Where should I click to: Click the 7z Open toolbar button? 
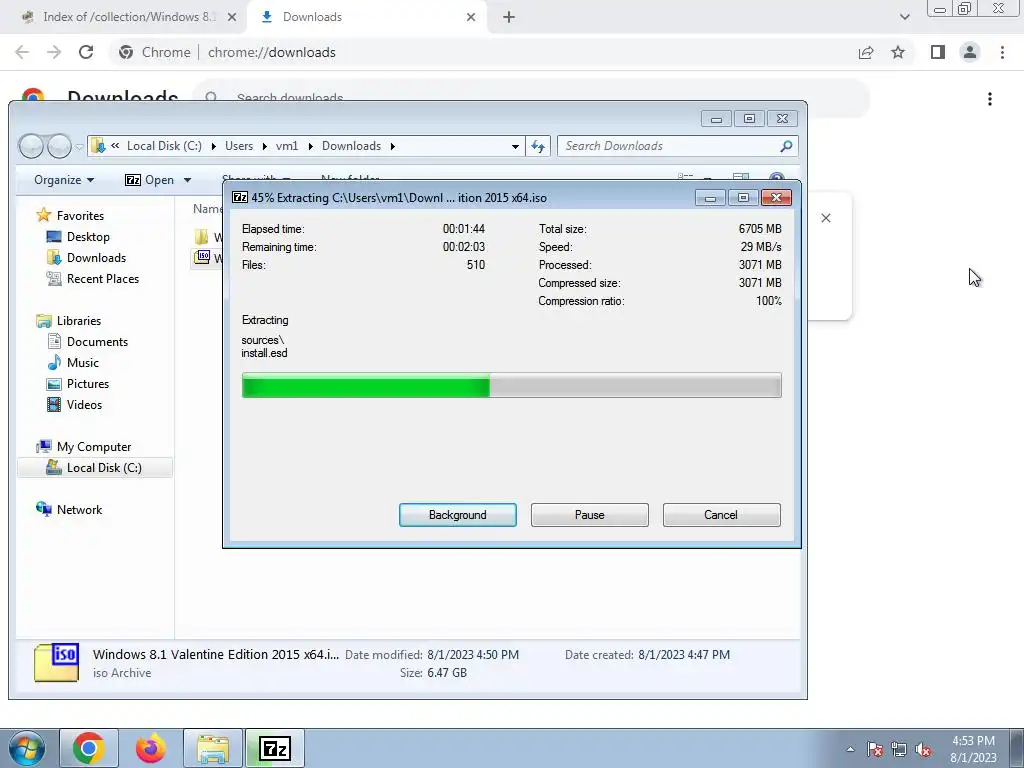(x=150, y=180)
